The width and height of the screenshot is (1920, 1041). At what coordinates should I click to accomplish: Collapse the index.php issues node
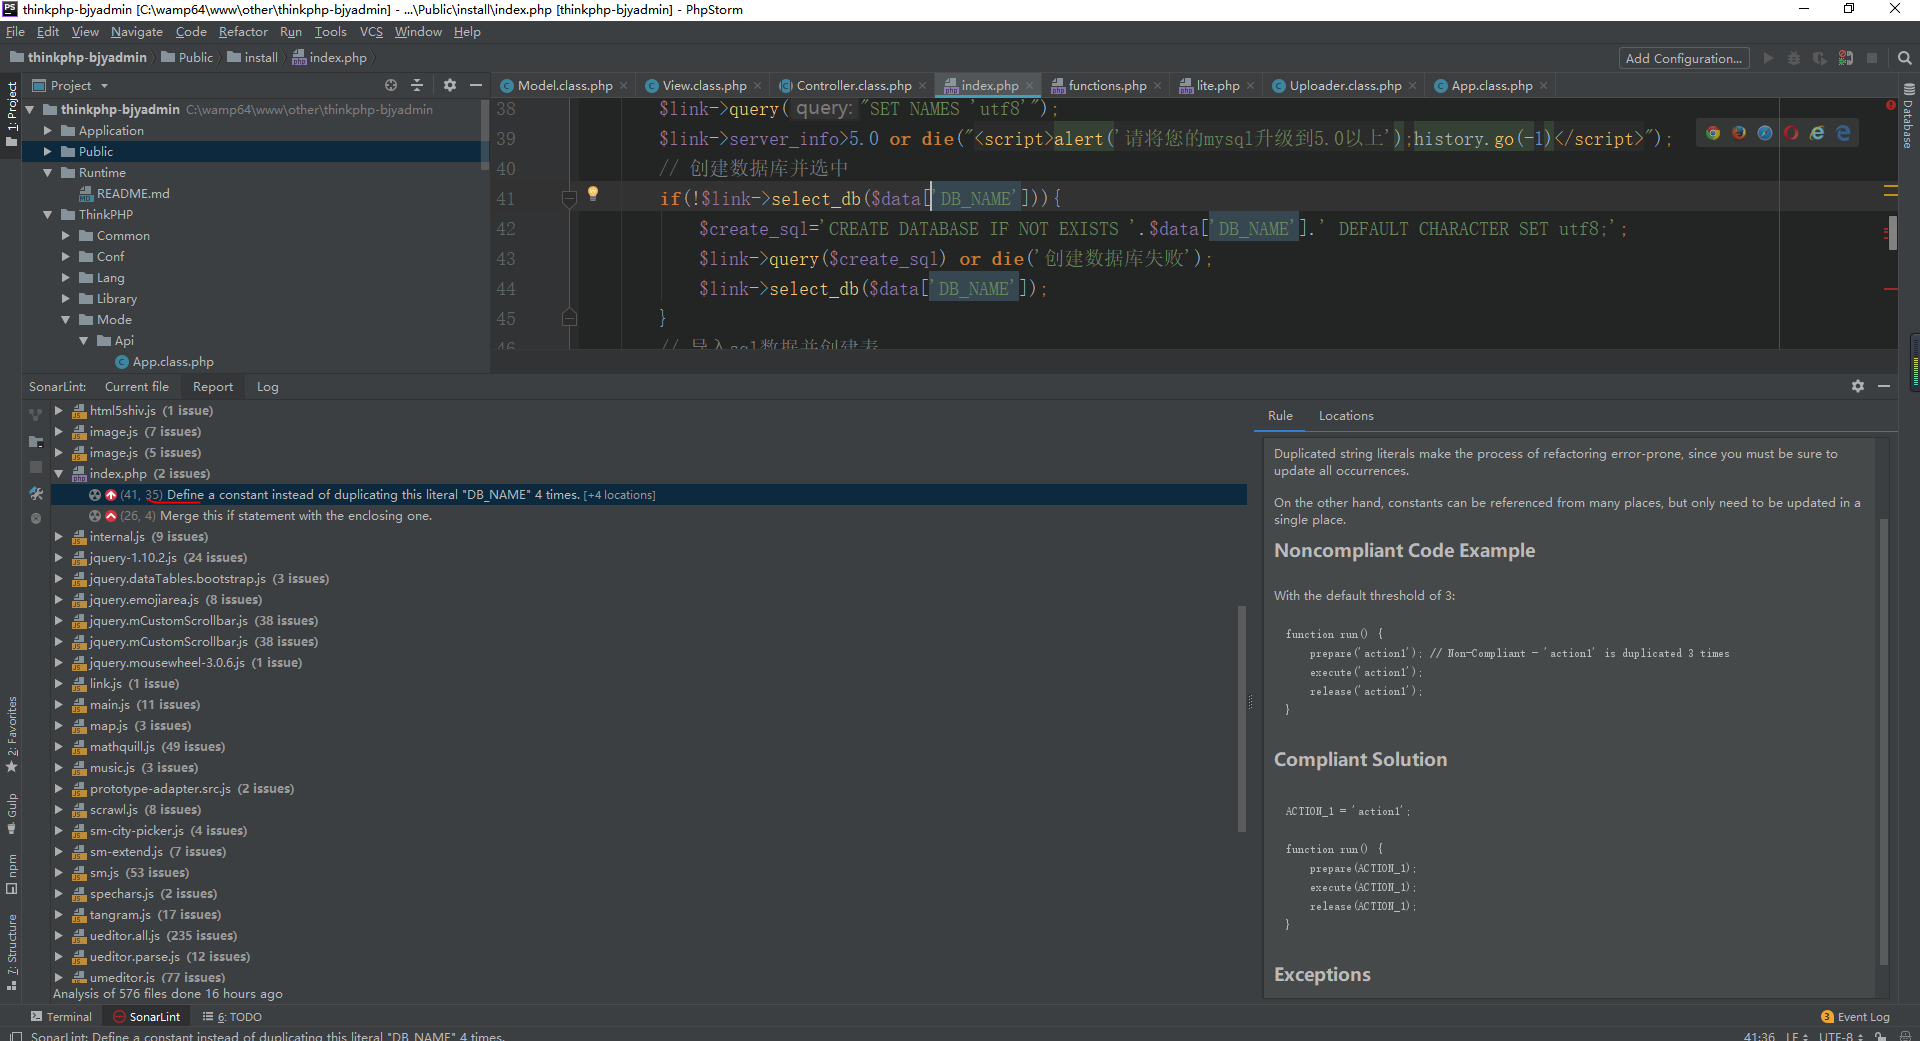(59, 474)
